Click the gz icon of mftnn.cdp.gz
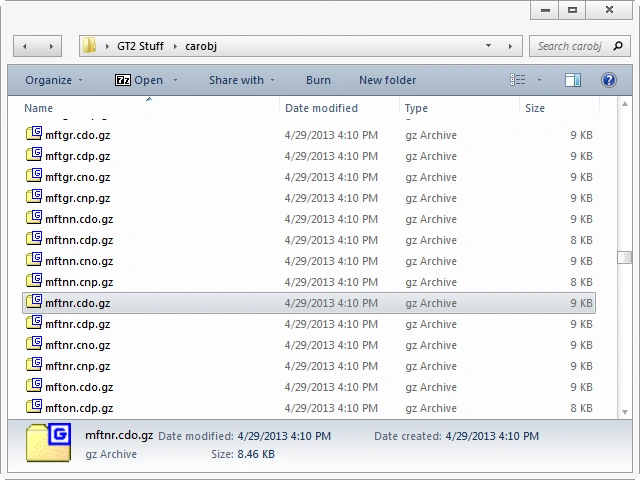Screen dimensions: 640x480 [x=34, y=238]
